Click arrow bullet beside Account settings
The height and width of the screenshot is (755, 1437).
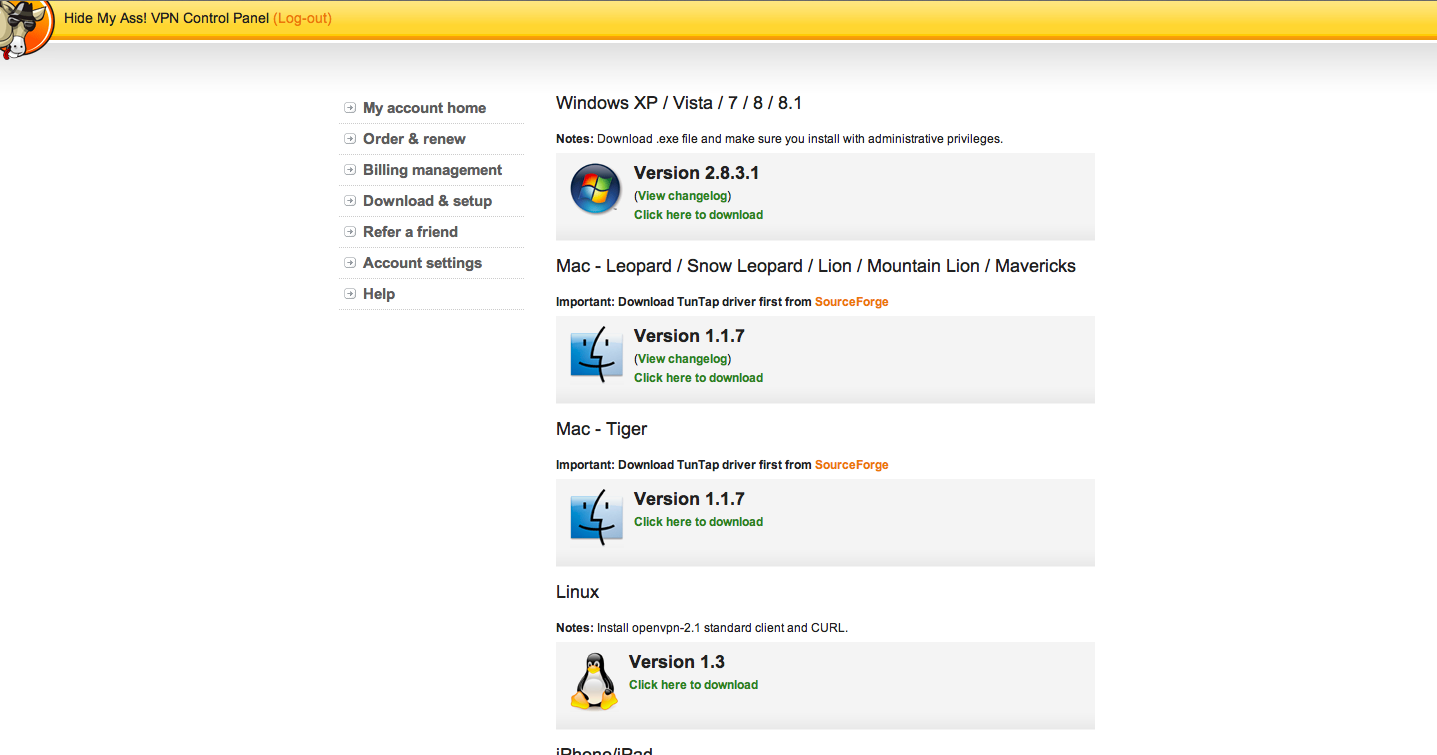pyautogui.click(x=350, y=263)
